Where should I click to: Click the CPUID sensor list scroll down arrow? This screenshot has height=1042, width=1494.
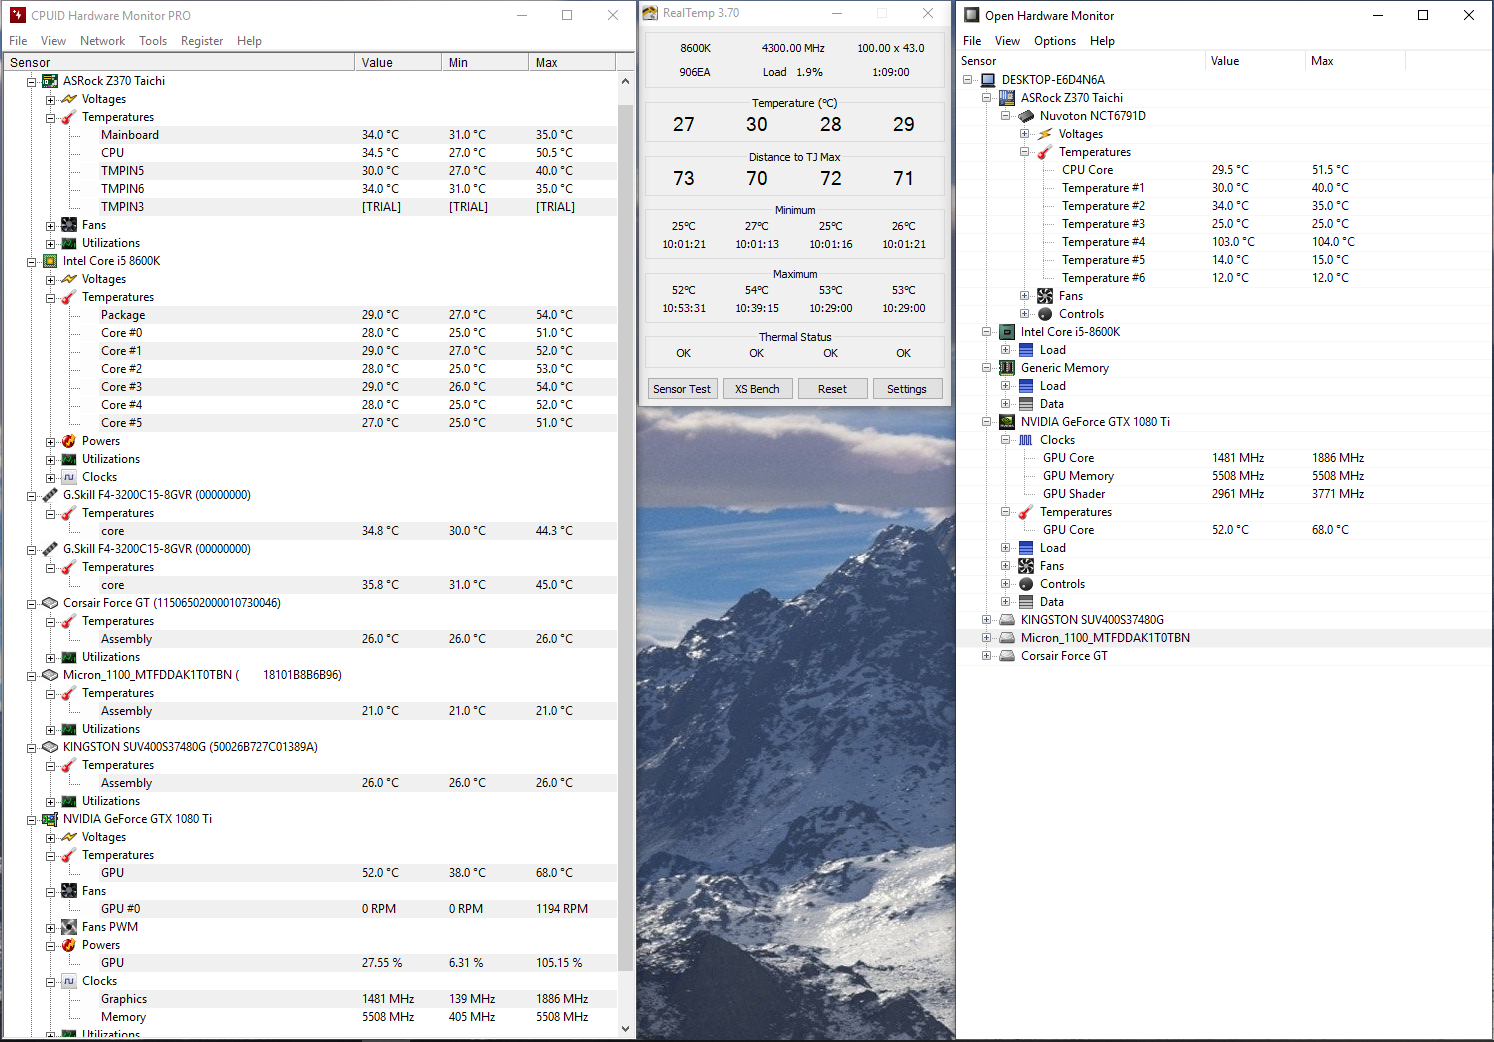626,1028
